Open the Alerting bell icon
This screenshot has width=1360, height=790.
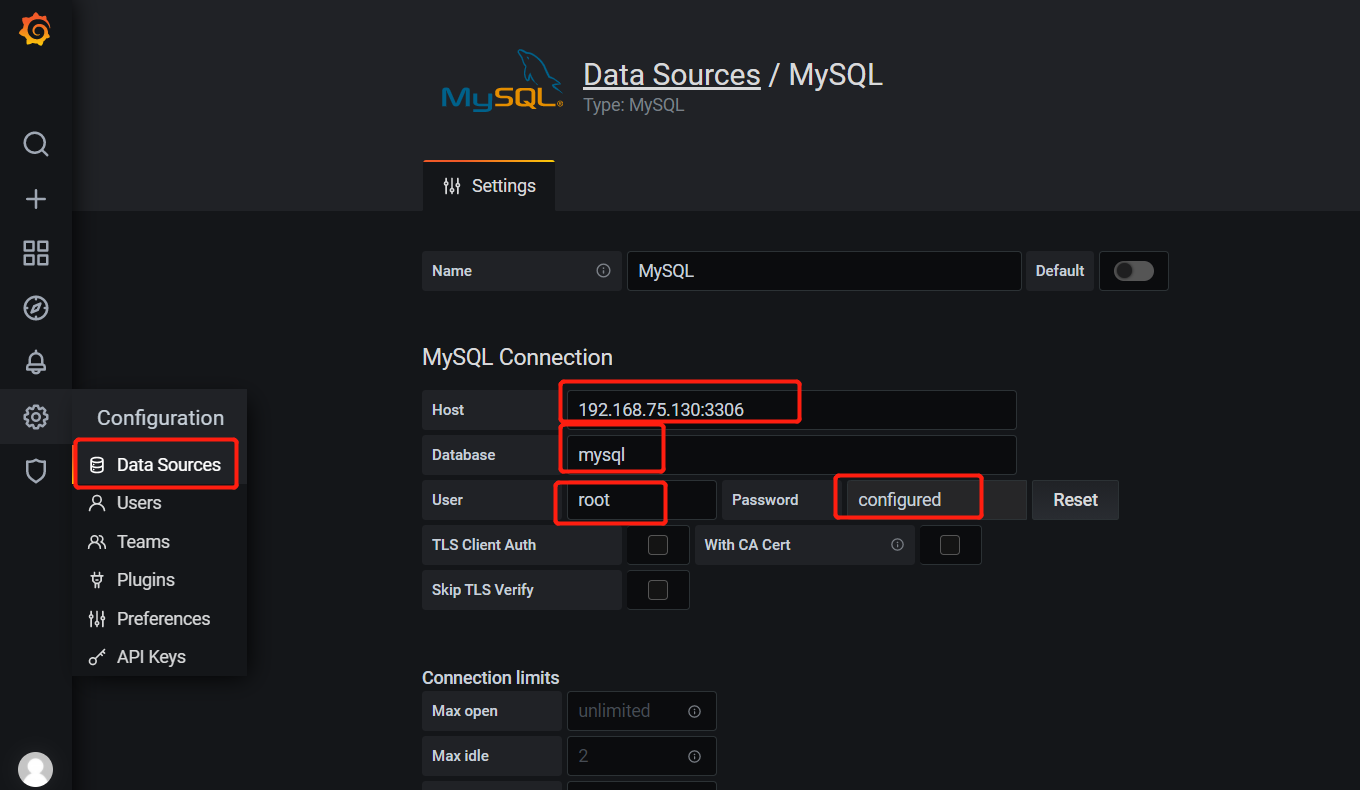[36, 362]
